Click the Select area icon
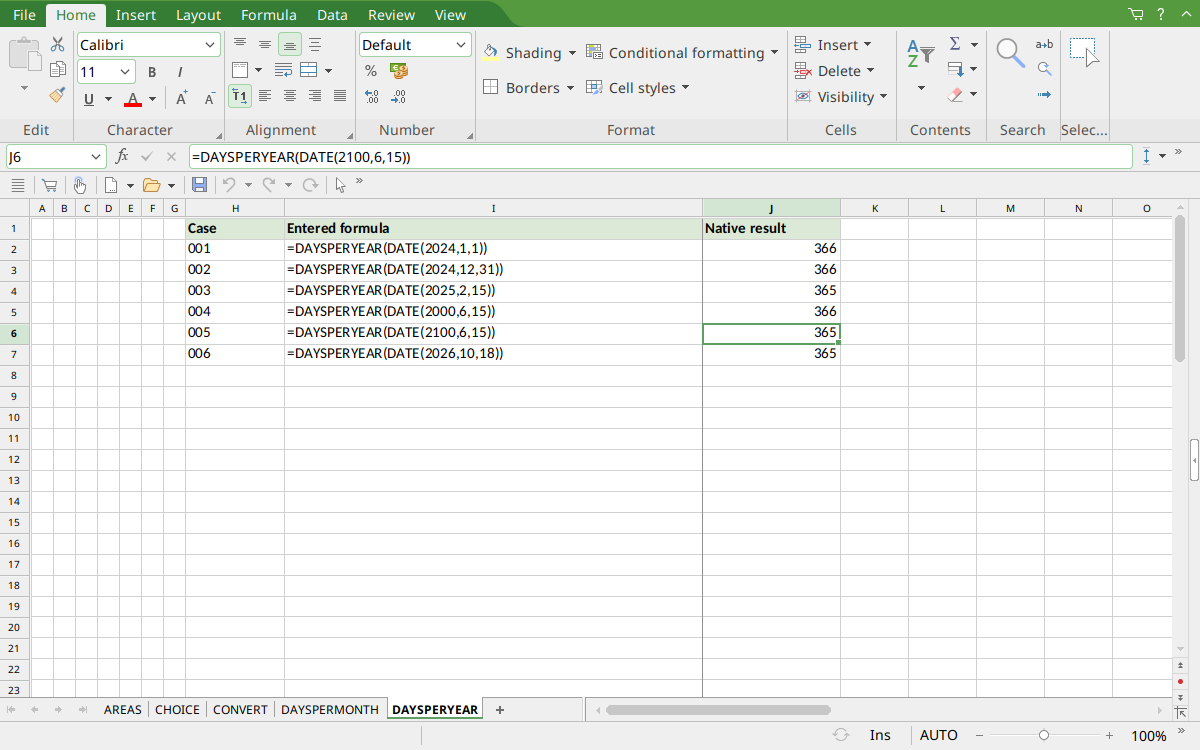1200x750 pixels. tap(1084, 52)
